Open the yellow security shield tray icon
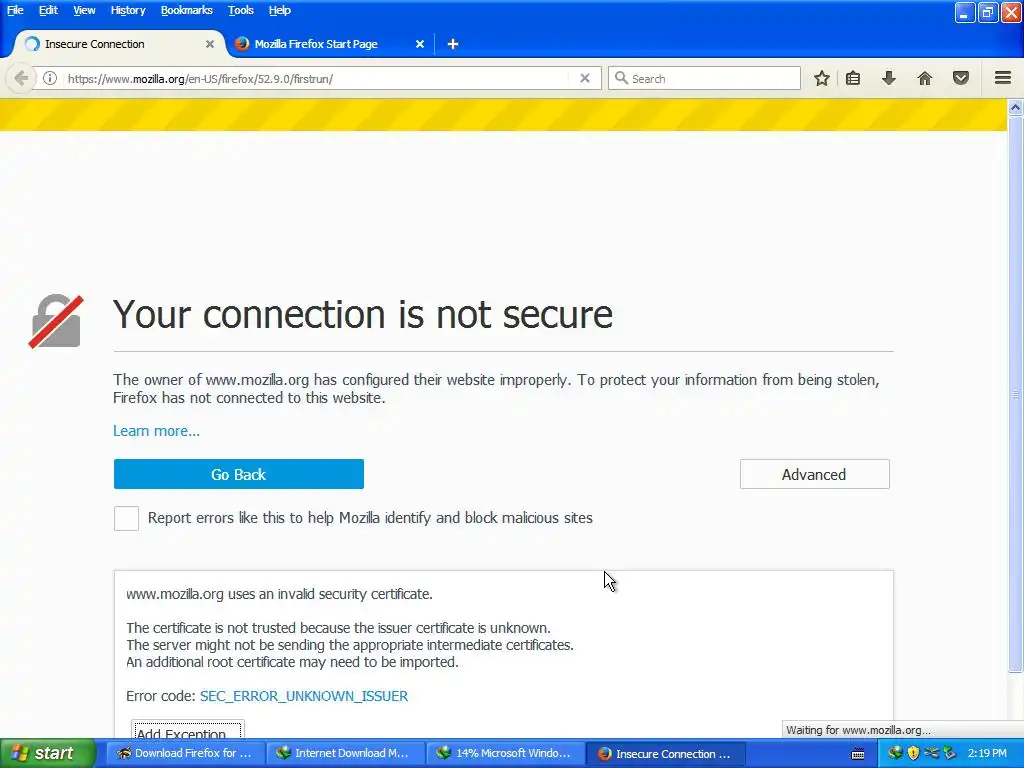Viewport: 1024px width, 768px height. 914,753
